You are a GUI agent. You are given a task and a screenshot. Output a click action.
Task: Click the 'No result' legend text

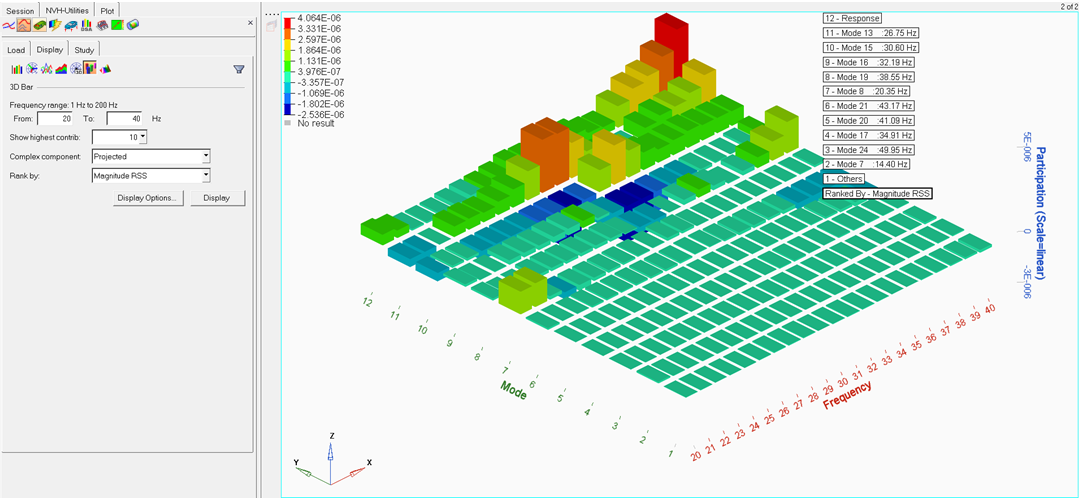coord(316,124)
